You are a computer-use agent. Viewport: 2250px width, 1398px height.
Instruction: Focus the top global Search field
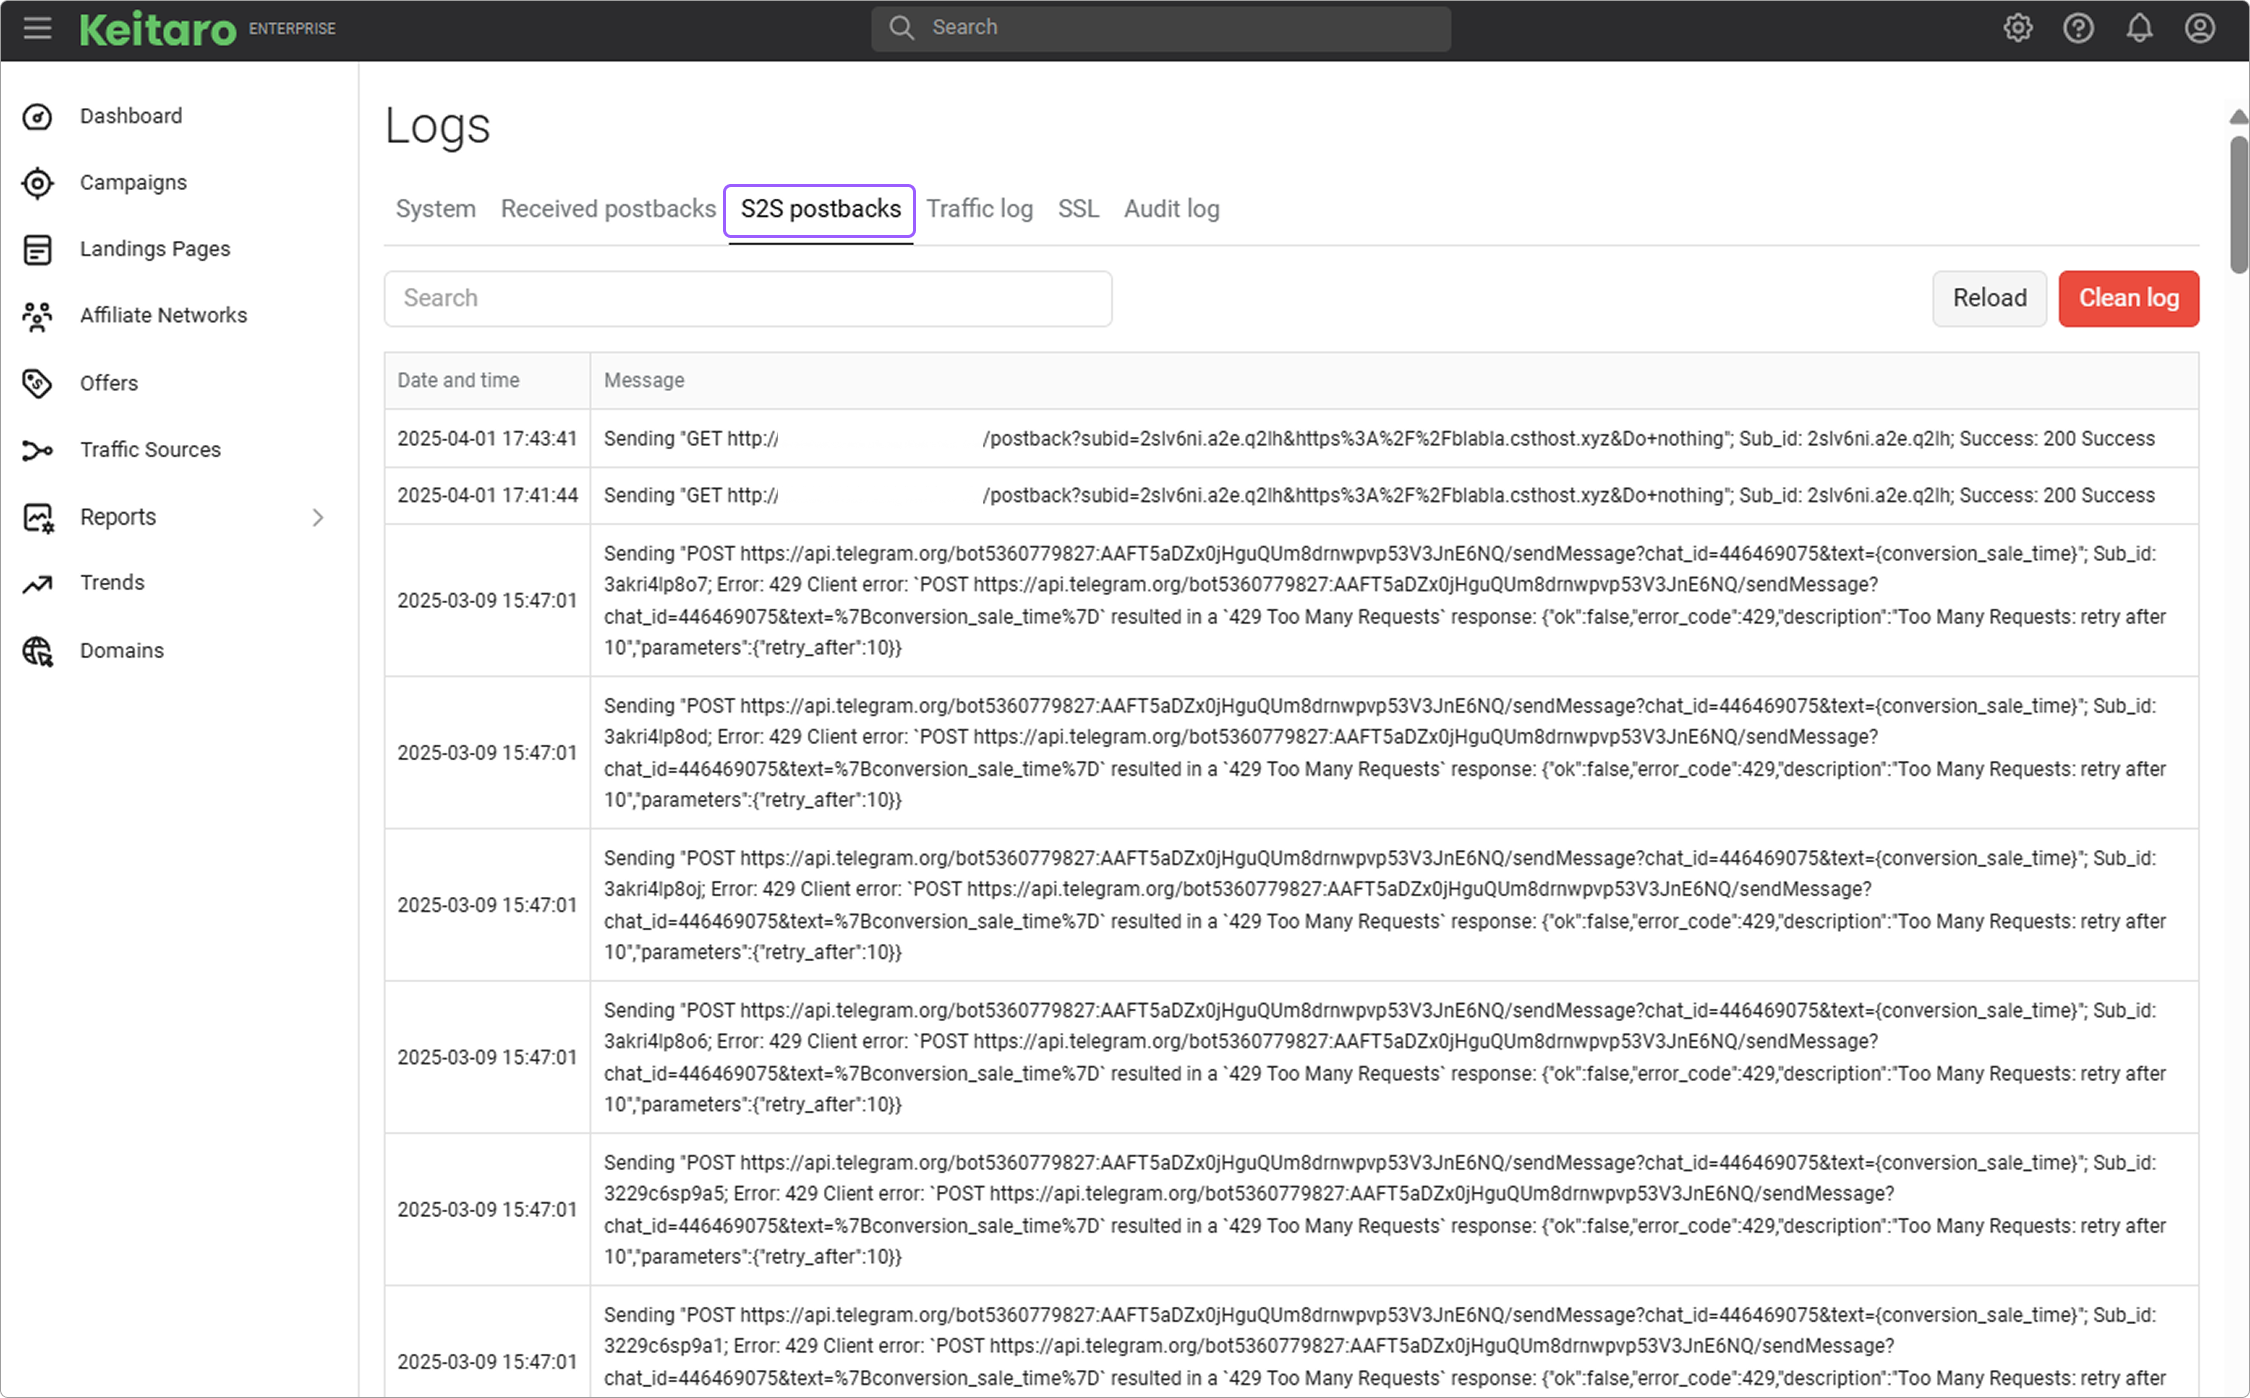1161,28
